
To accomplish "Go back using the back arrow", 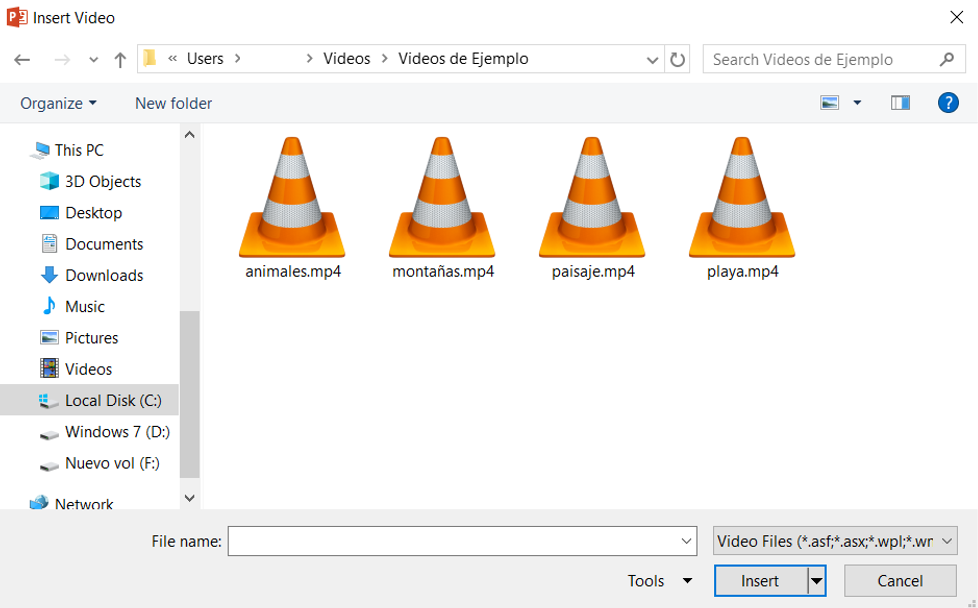I will (x=22, y=60).
